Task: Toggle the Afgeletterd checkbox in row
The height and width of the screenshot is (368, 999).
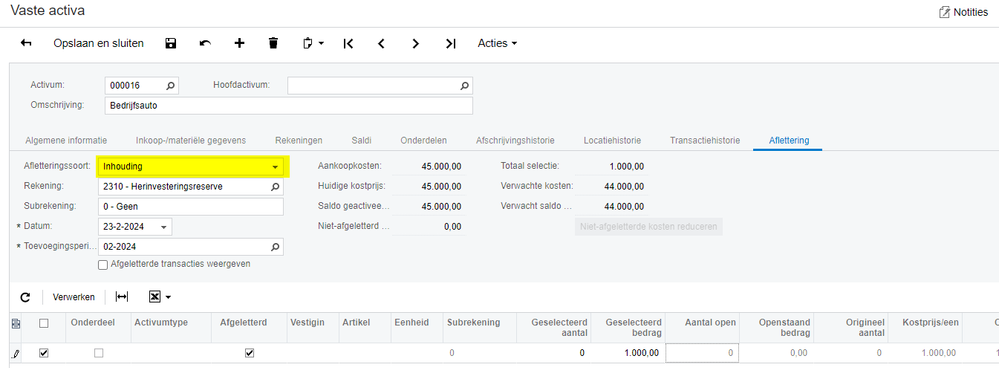Action: [x=250, y=353]
